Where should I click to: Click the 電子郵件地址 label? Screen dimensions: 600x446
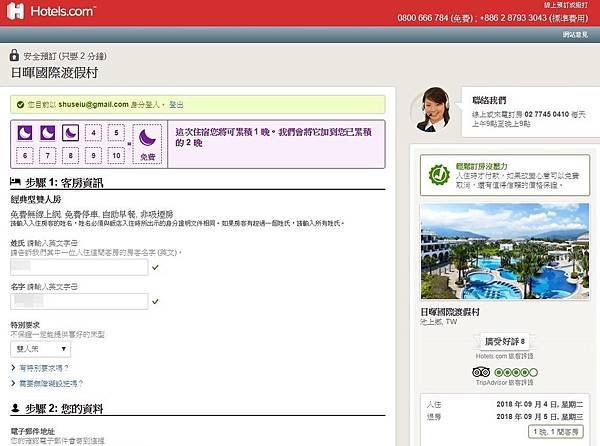pos(33,431)
